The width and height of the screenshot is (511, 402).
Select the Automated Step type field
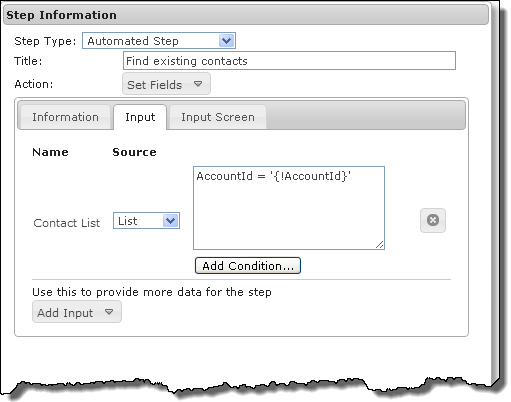pyautogui.click(x=159, y=41)
